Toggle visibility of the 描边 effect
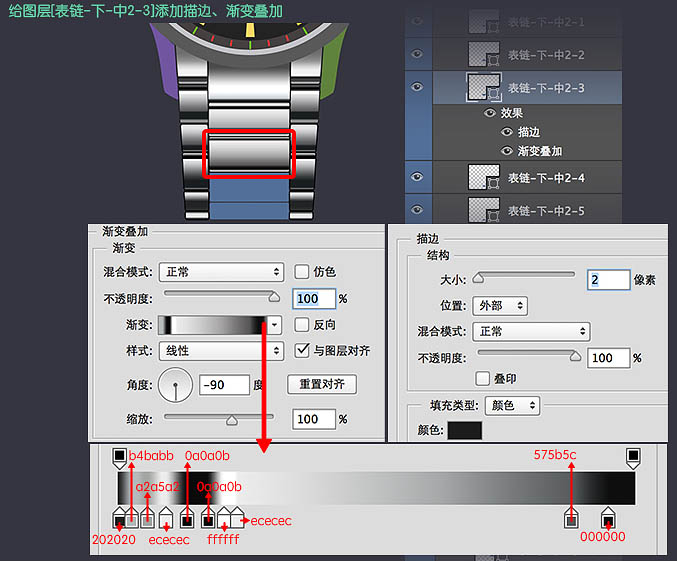Screen dimensions: 677x561 click(x=506, y=132)
